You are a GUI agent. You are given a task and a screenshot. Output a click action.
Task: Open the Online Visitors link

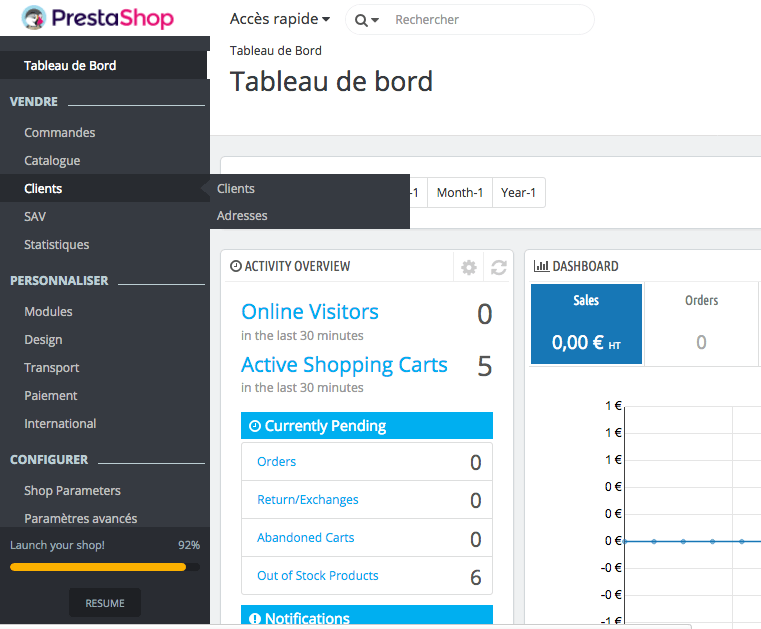click(310, 312)
